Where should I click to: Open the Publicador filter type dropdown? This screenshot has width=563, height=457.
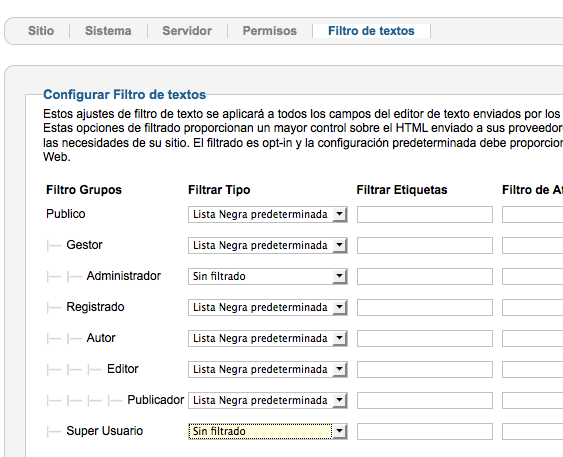tap(267, 400)
